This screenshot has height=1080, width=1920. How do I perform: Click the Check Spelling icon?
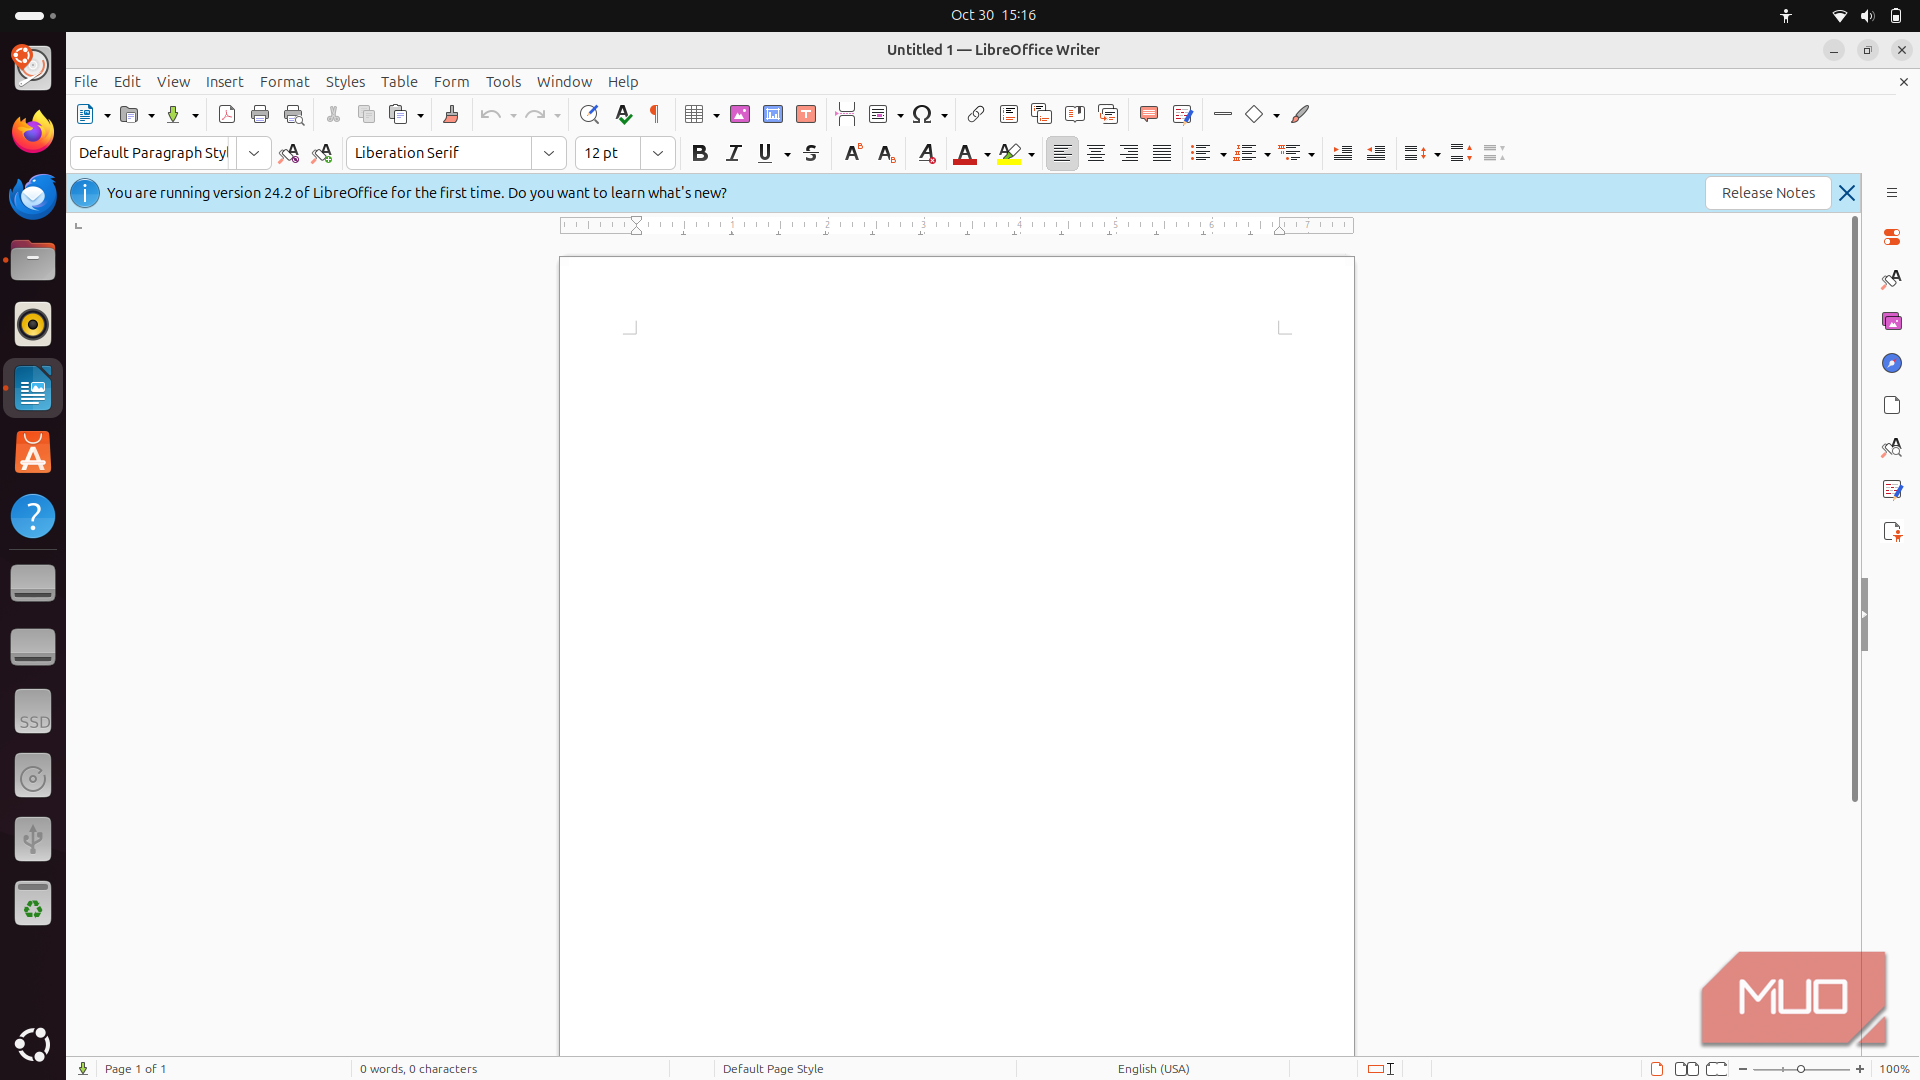tap(623, 114)
